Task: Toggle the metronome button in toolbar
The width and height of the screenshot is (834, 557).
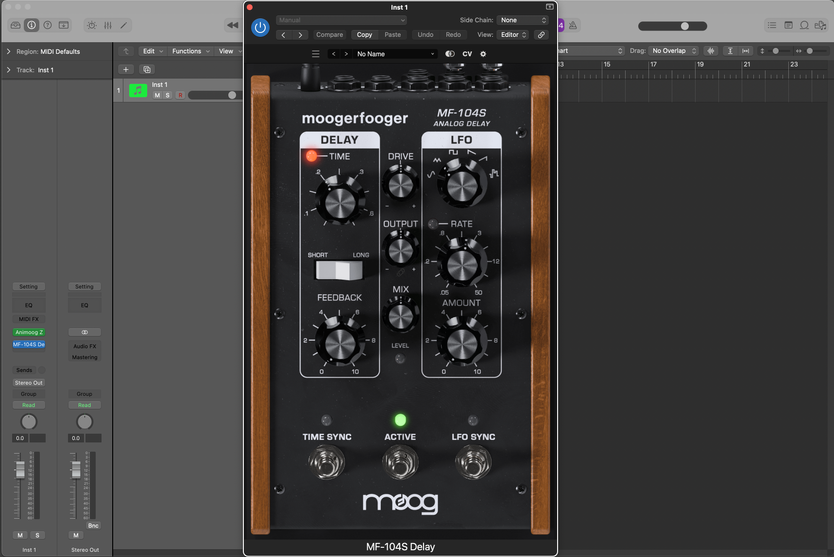Action: tap(573, 25)
